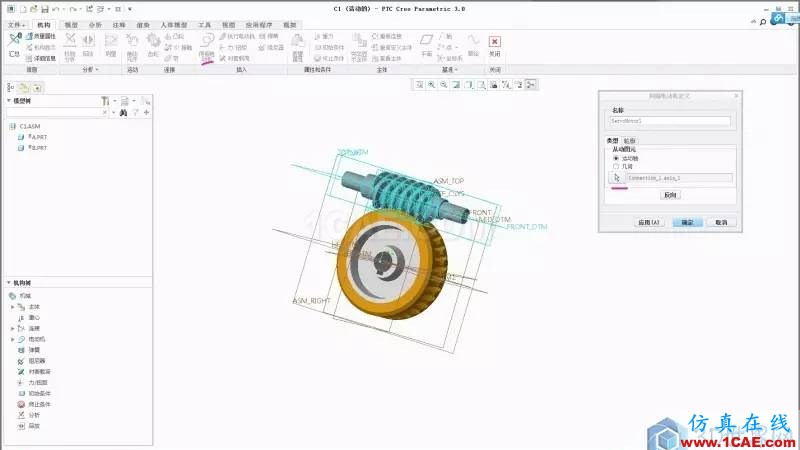Create a datum 平面 plane

427,45
